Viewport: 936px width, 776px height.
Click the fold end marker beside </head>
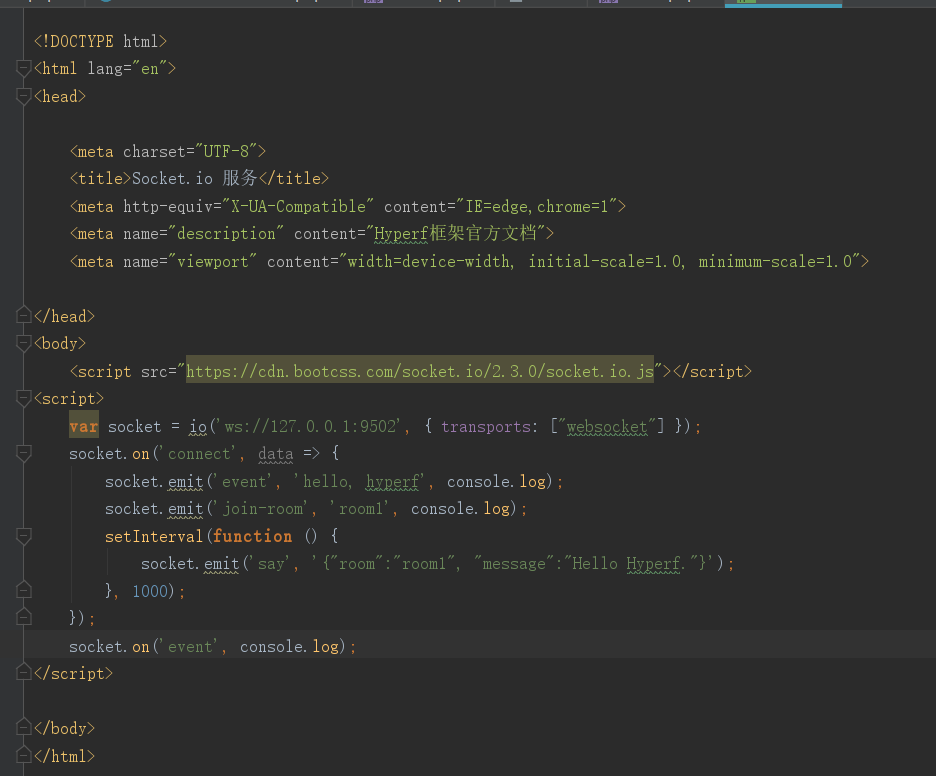pyautogui.click(x=23, y=315)
